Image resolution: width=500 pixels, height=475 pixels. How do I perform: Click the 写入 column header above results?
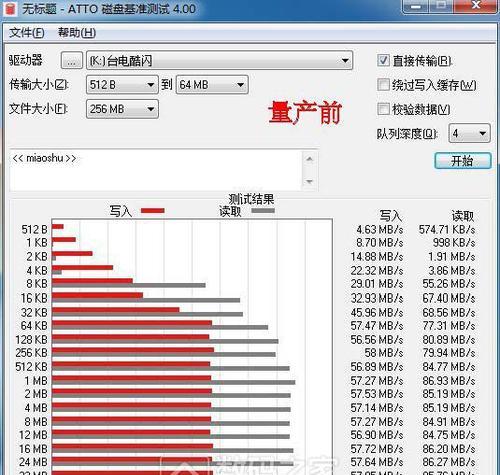tap(391, 216)
